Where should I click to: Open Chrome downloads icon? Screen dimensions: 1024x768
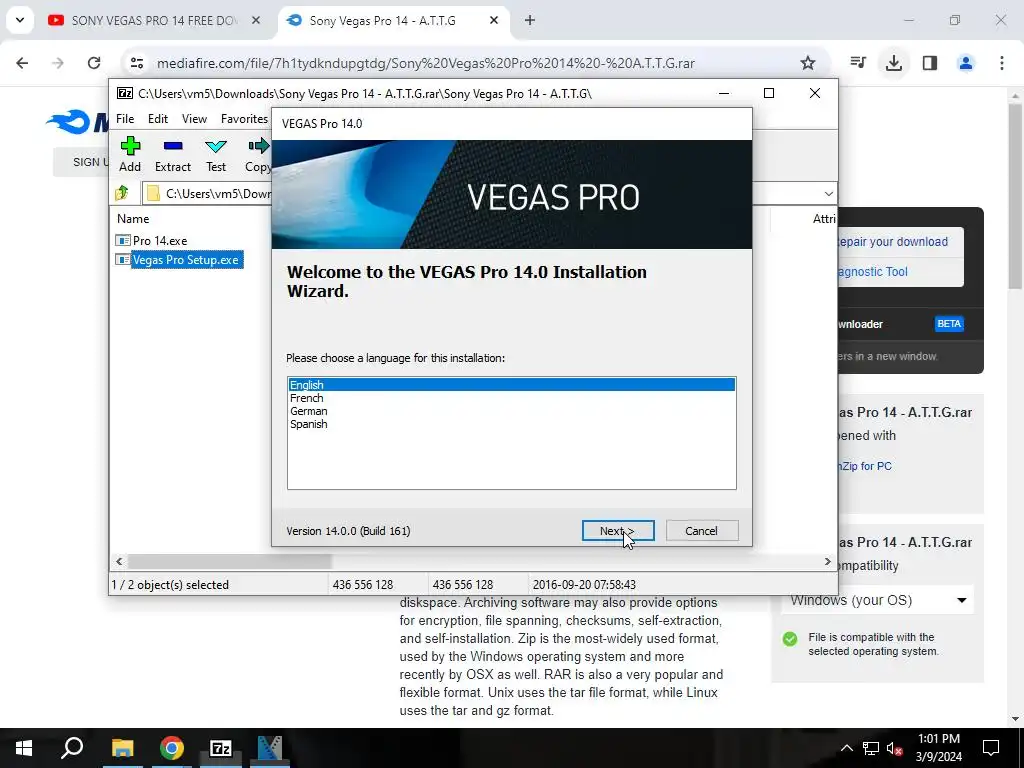893,63
